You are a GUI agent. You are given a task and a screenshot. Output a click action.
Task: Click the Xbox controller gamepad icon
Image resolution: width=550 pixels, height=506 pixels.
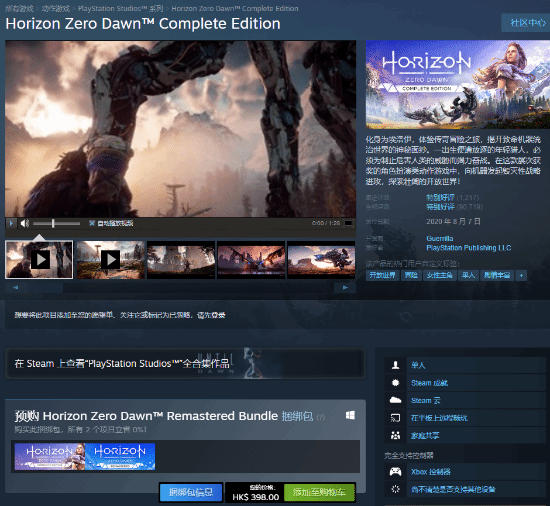coord(395,471)
